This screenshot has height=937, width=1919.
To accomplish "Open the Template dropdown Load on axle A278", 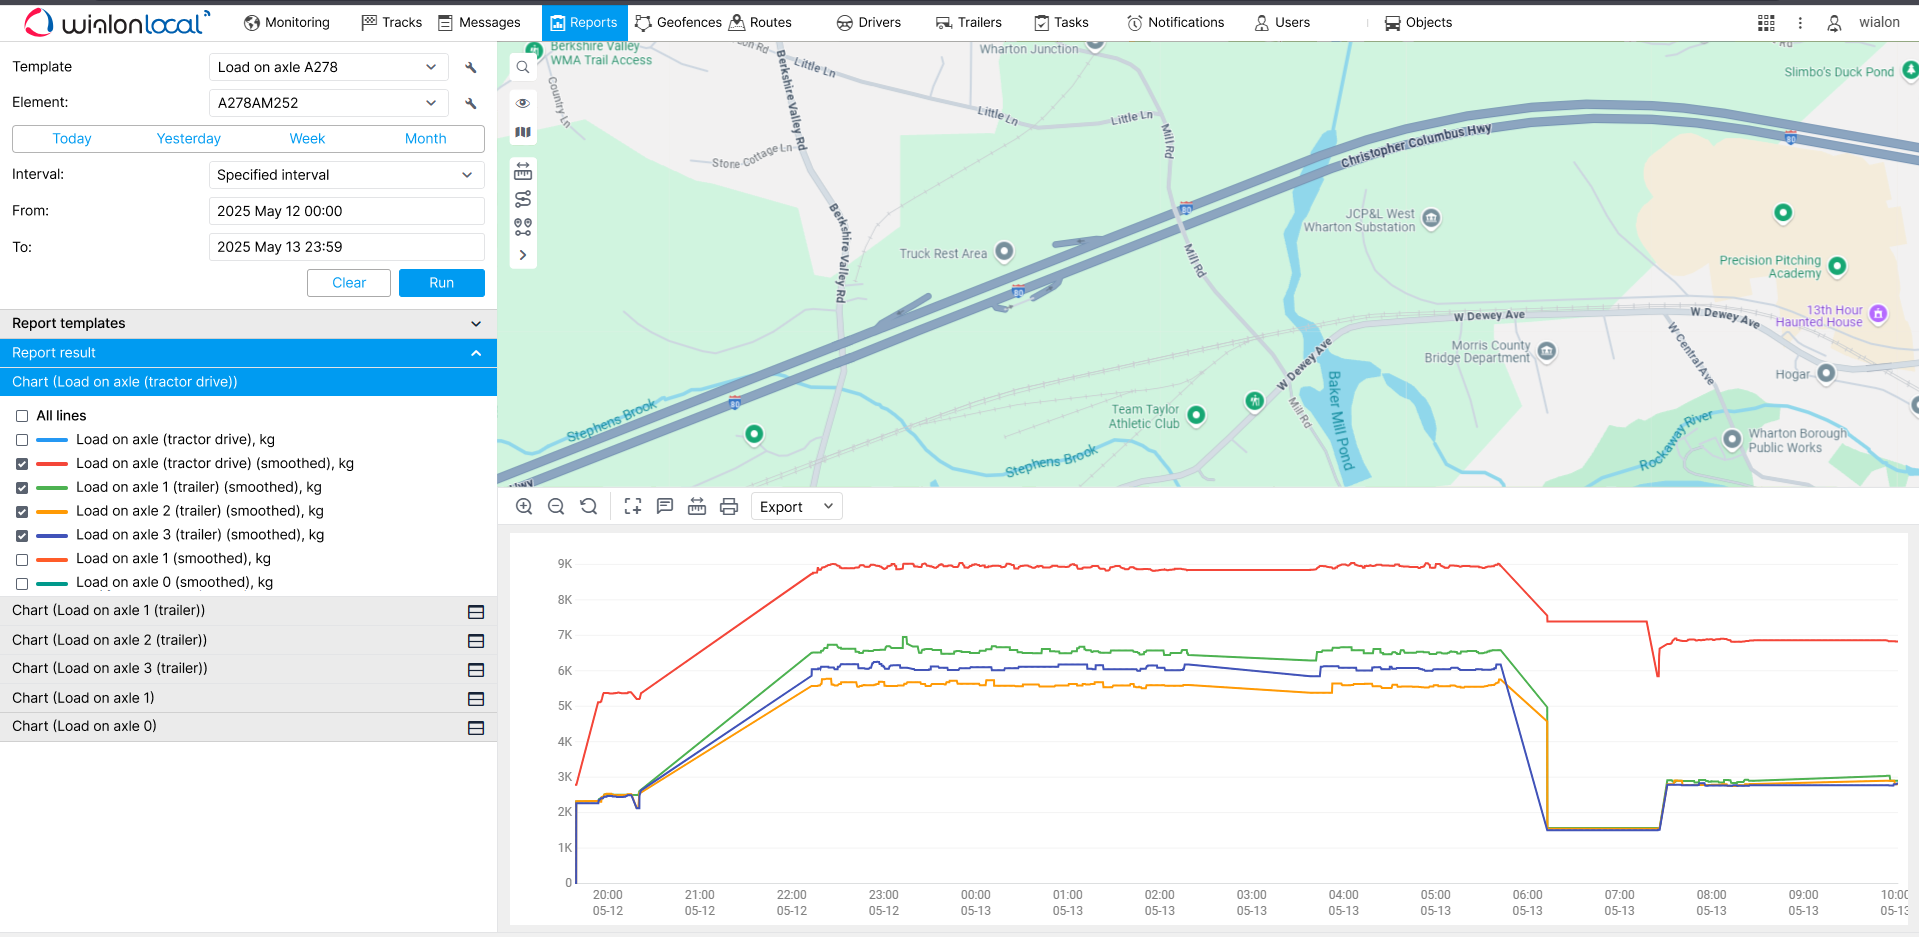I will (x=327, y=67).
